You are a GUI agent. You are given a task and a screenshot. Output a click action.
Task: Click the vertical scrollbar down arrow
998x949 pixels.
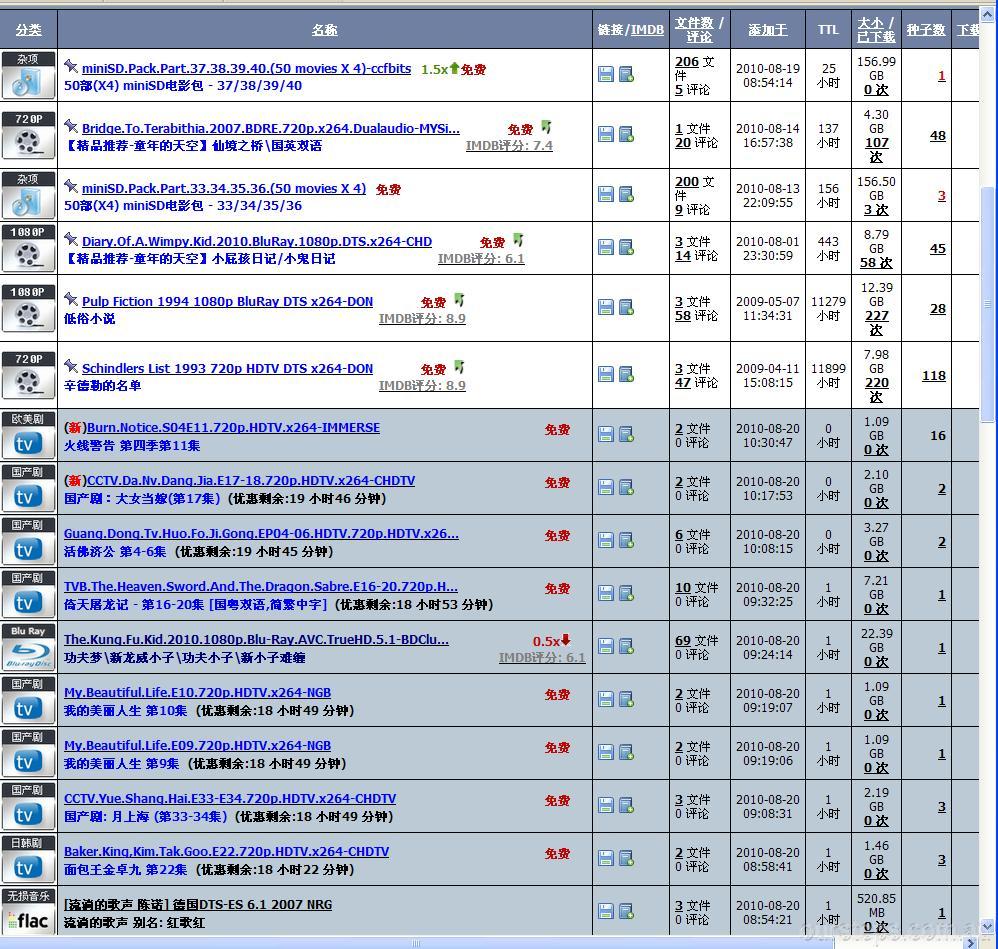(988, 926)
